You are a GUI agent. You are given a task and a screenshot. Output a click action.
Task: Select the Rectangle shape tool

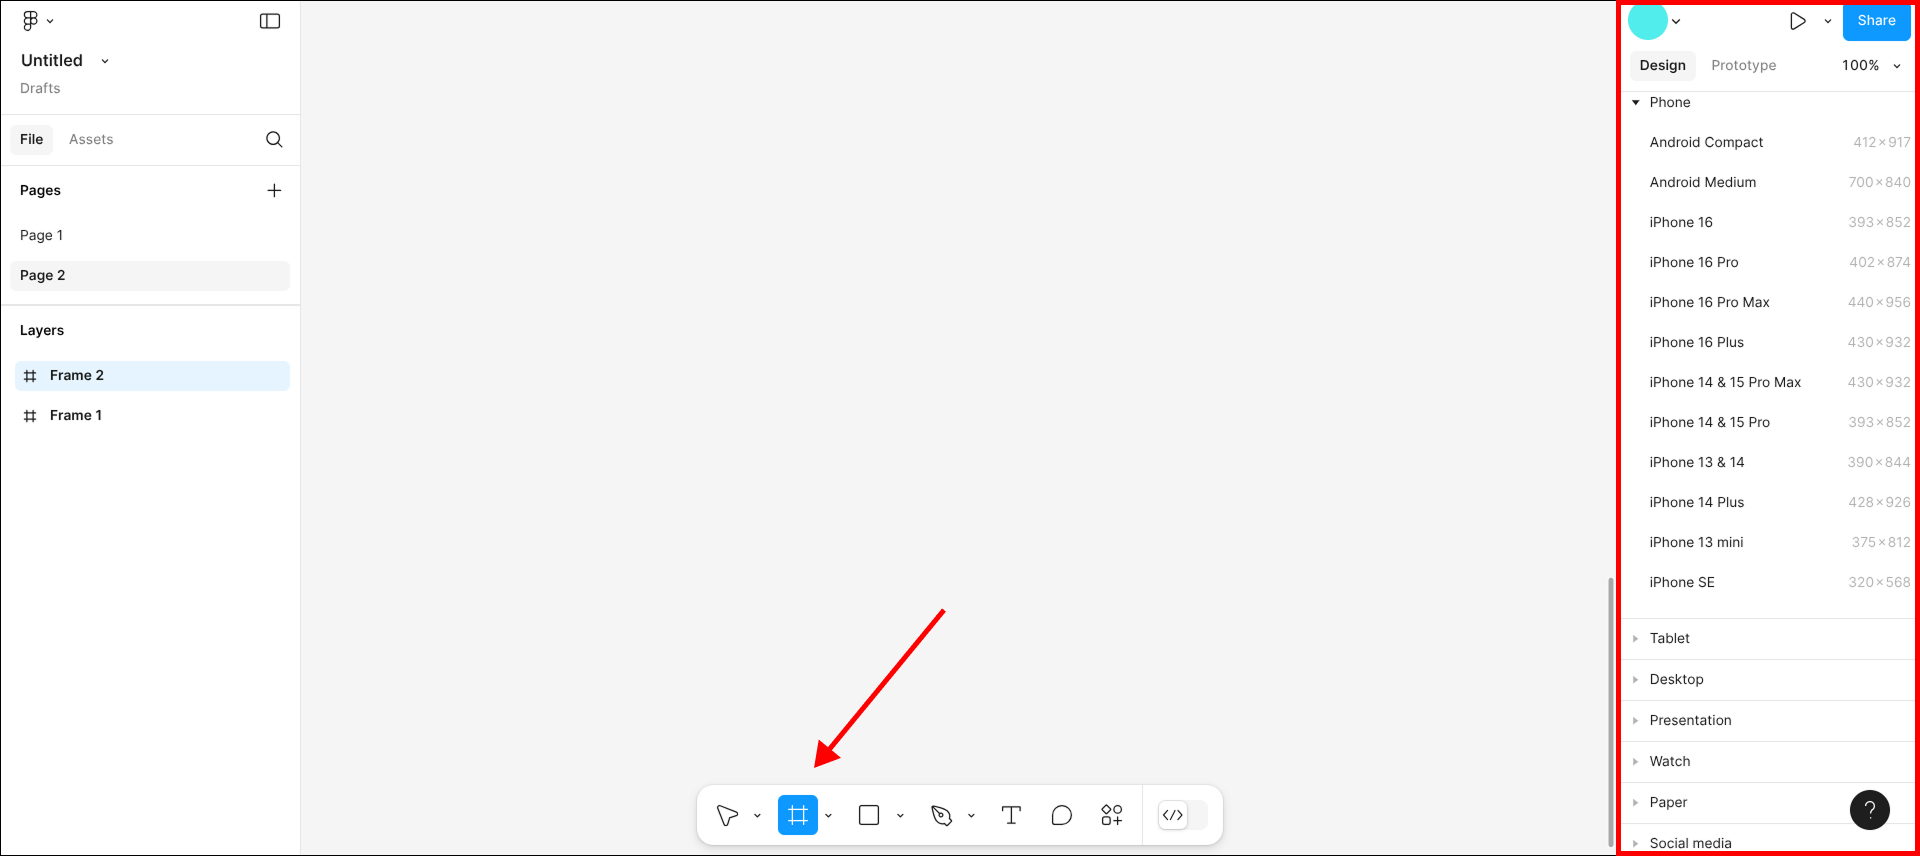tap(869, 816)
